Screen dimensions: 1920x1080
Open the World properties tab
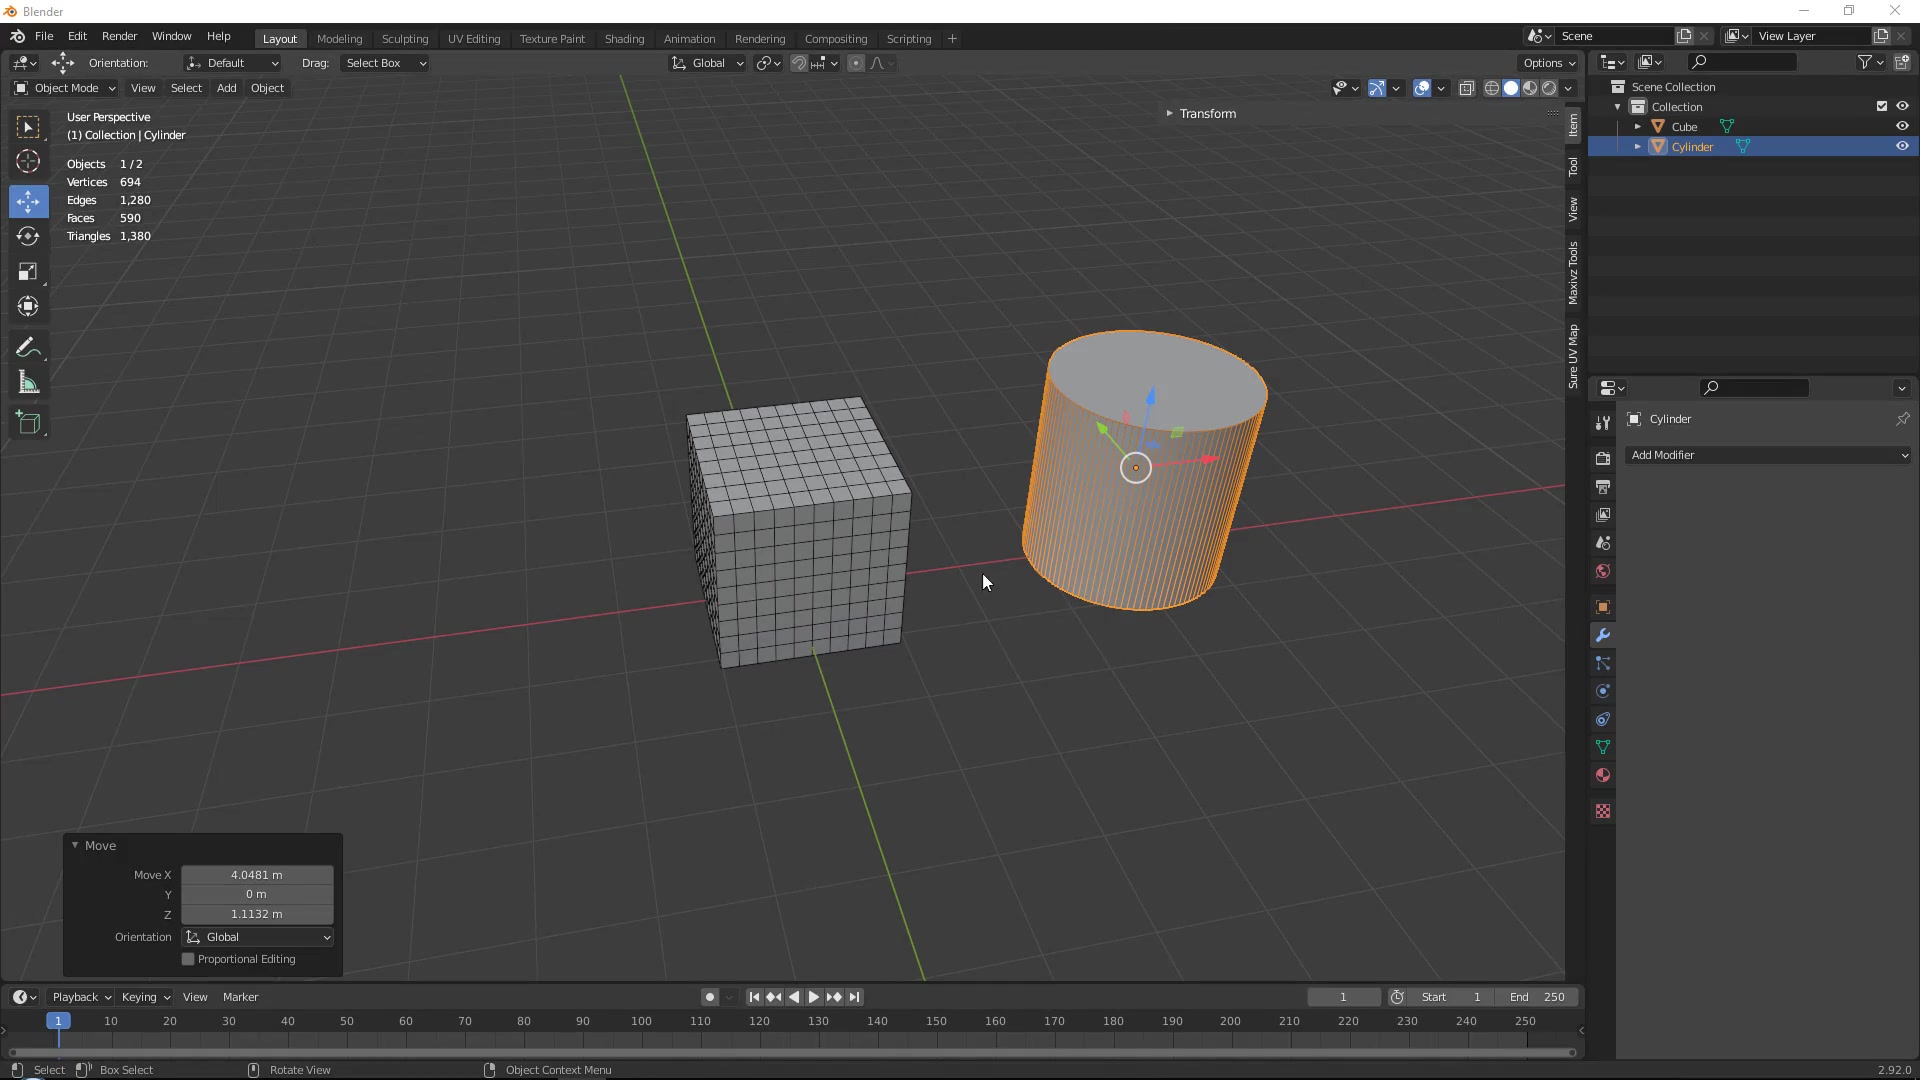click(1603, 572)
